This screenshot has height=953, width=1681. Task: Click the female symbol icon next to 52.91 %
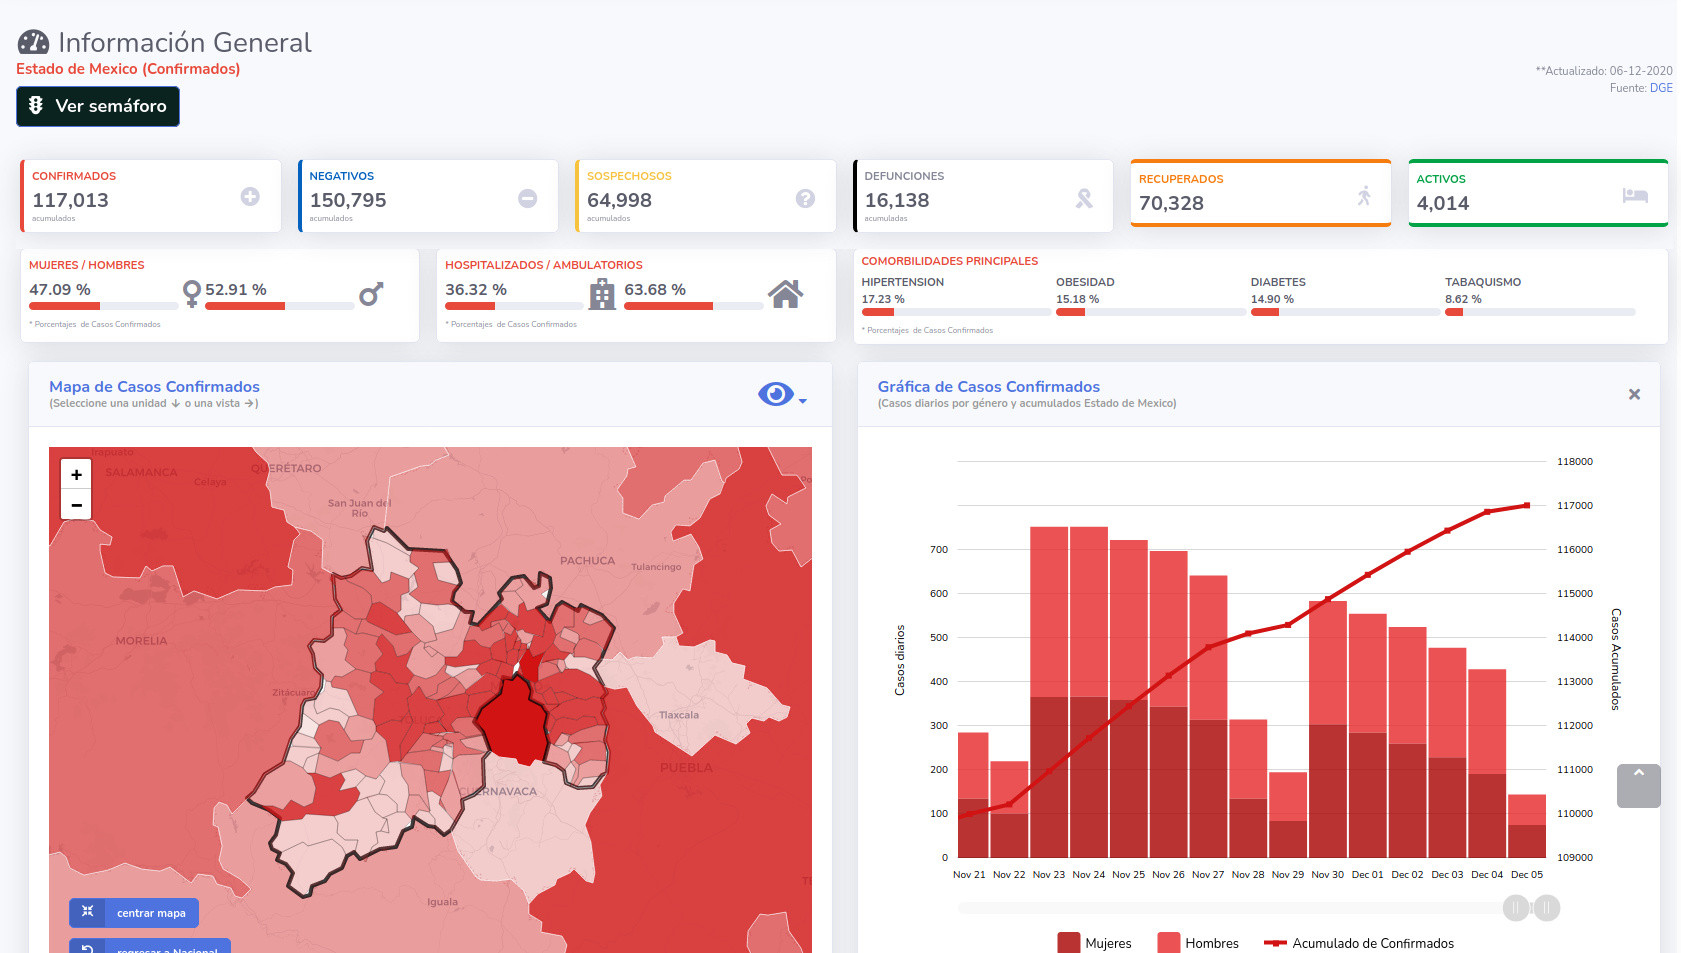(191, 293)
